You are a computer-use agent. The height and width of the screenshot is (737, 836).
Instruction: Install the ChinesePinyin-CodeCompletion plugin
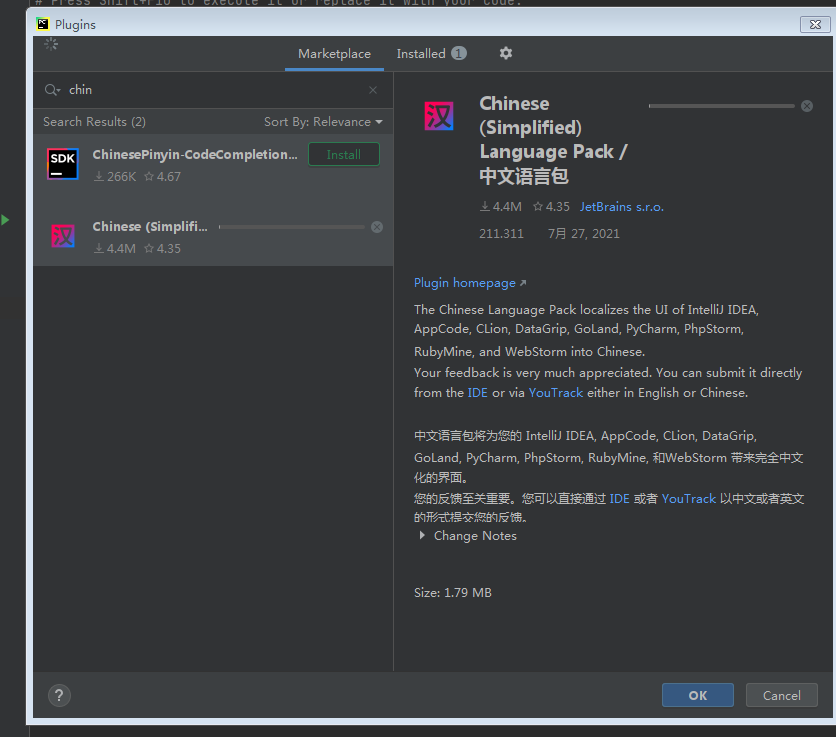click(x=344, y=155)
